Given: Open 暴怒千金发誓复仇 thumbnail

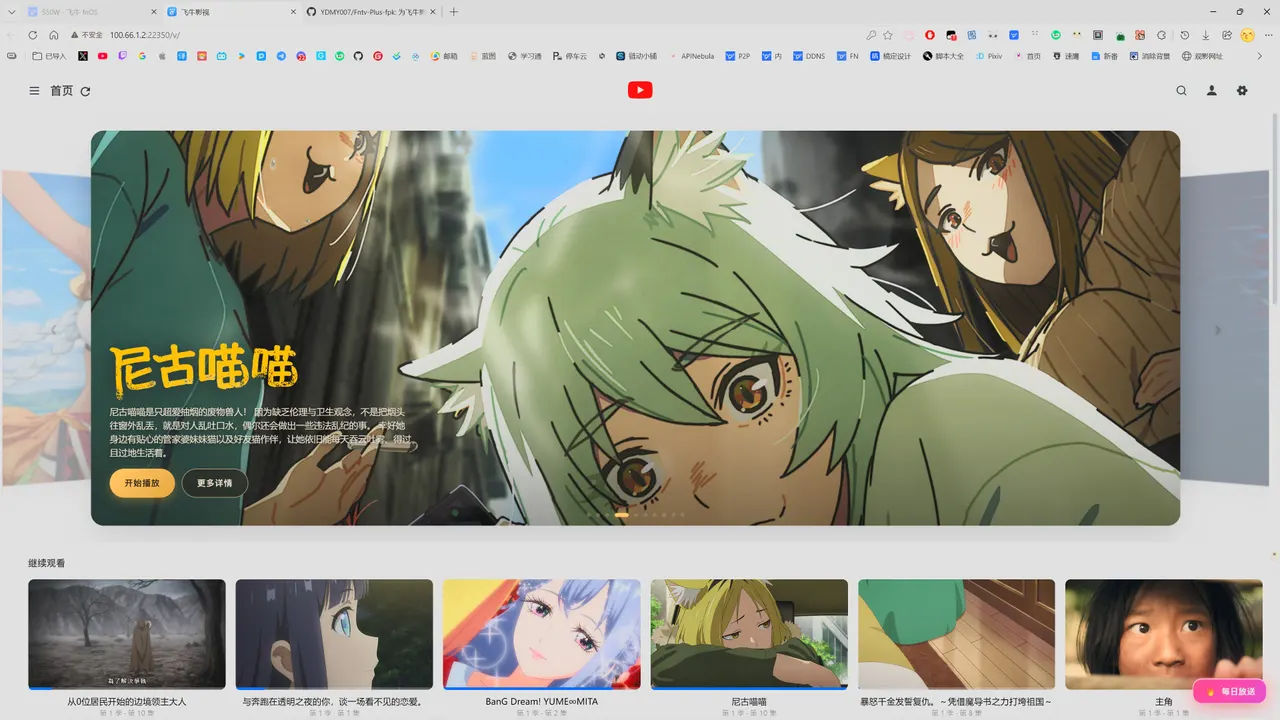Looking at the screenshot, I should point(956,634).
